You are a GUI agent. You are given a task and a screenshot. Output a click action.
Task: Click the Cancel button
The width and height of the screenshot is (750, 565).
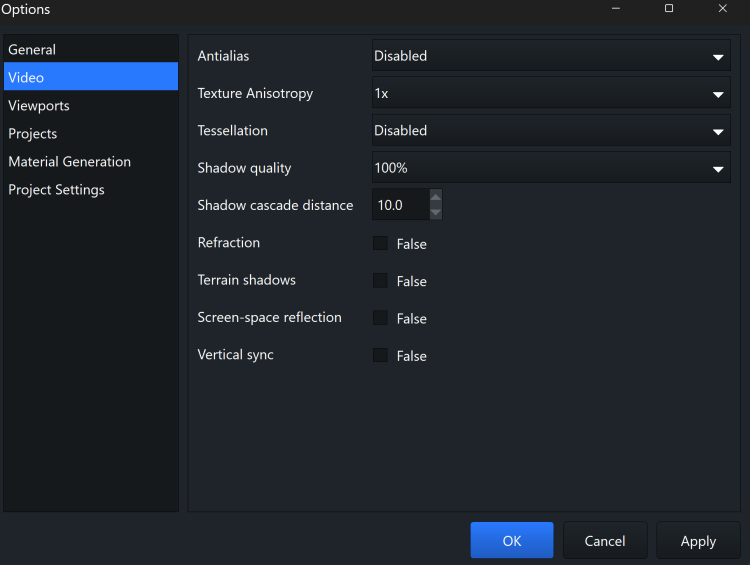pos(605,541)
